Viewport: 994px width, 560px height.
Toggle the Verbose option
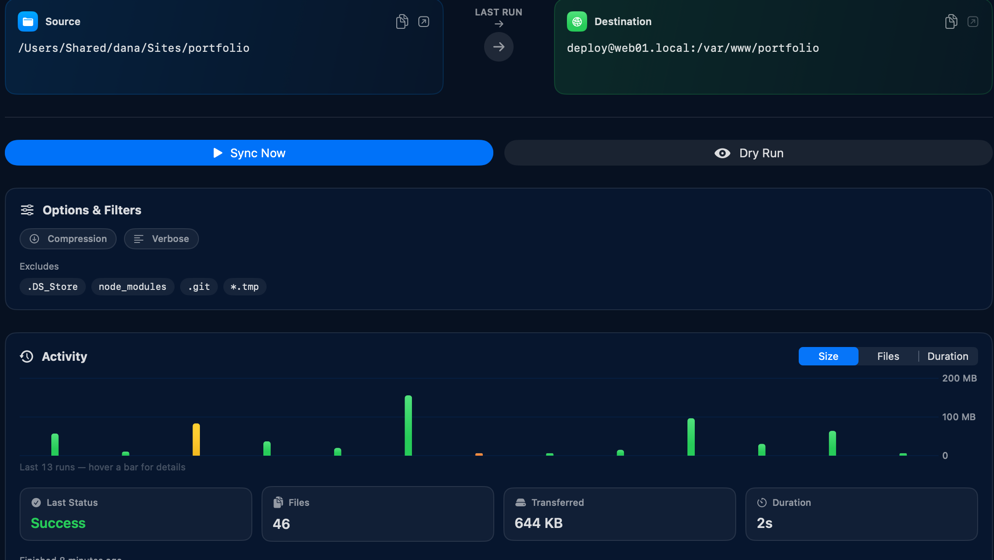pyautogui.click(x=162, y=238)
